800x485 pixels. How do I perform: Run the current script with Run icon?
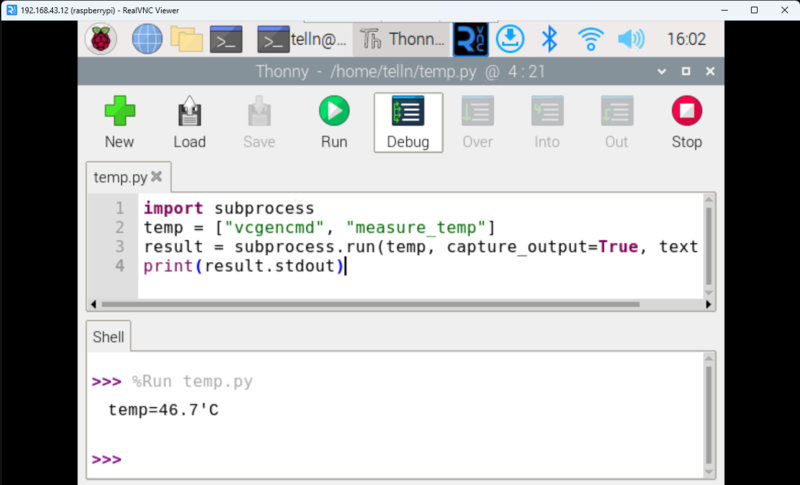334,122
